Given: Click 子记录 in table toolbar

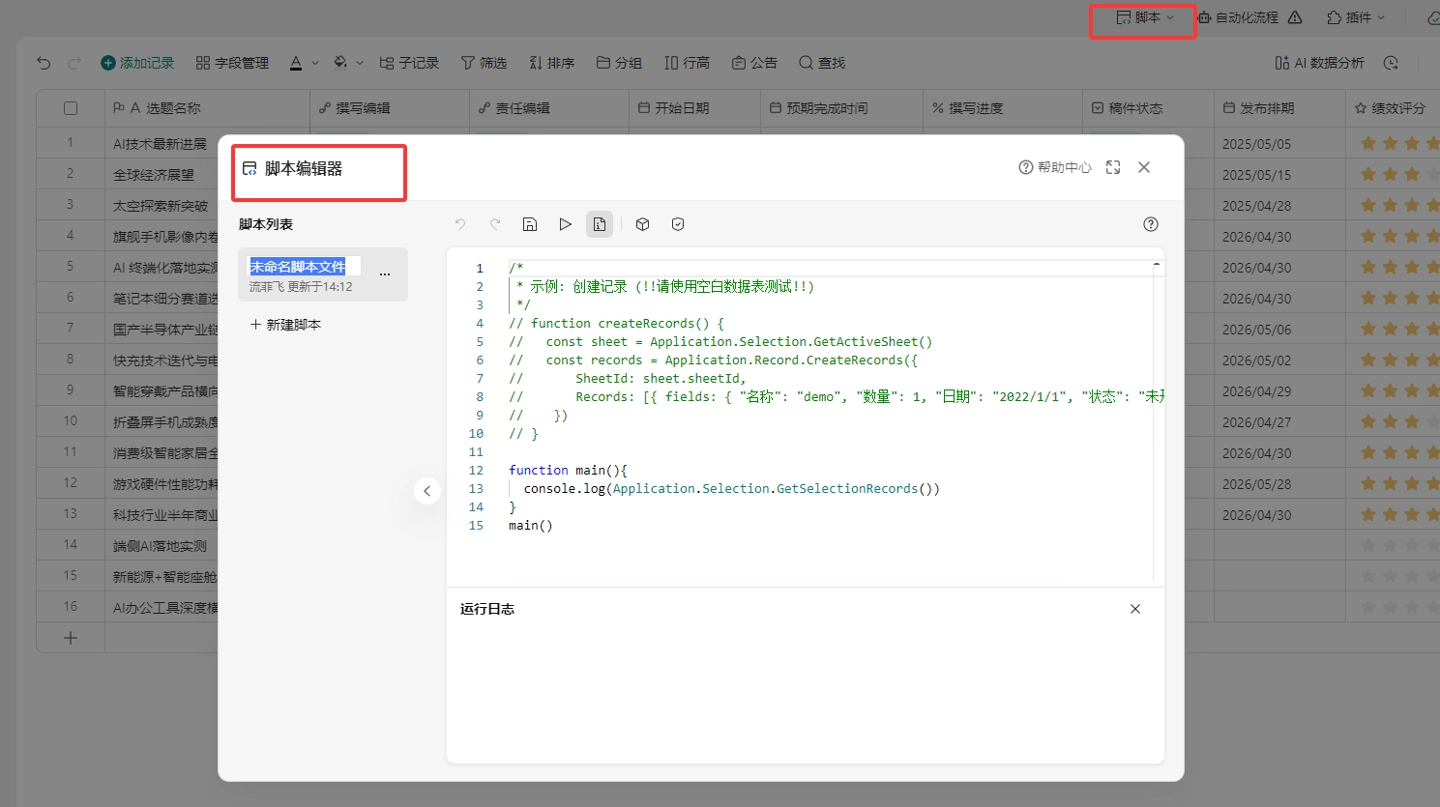Looking at the screenshot, I should 410,63.
